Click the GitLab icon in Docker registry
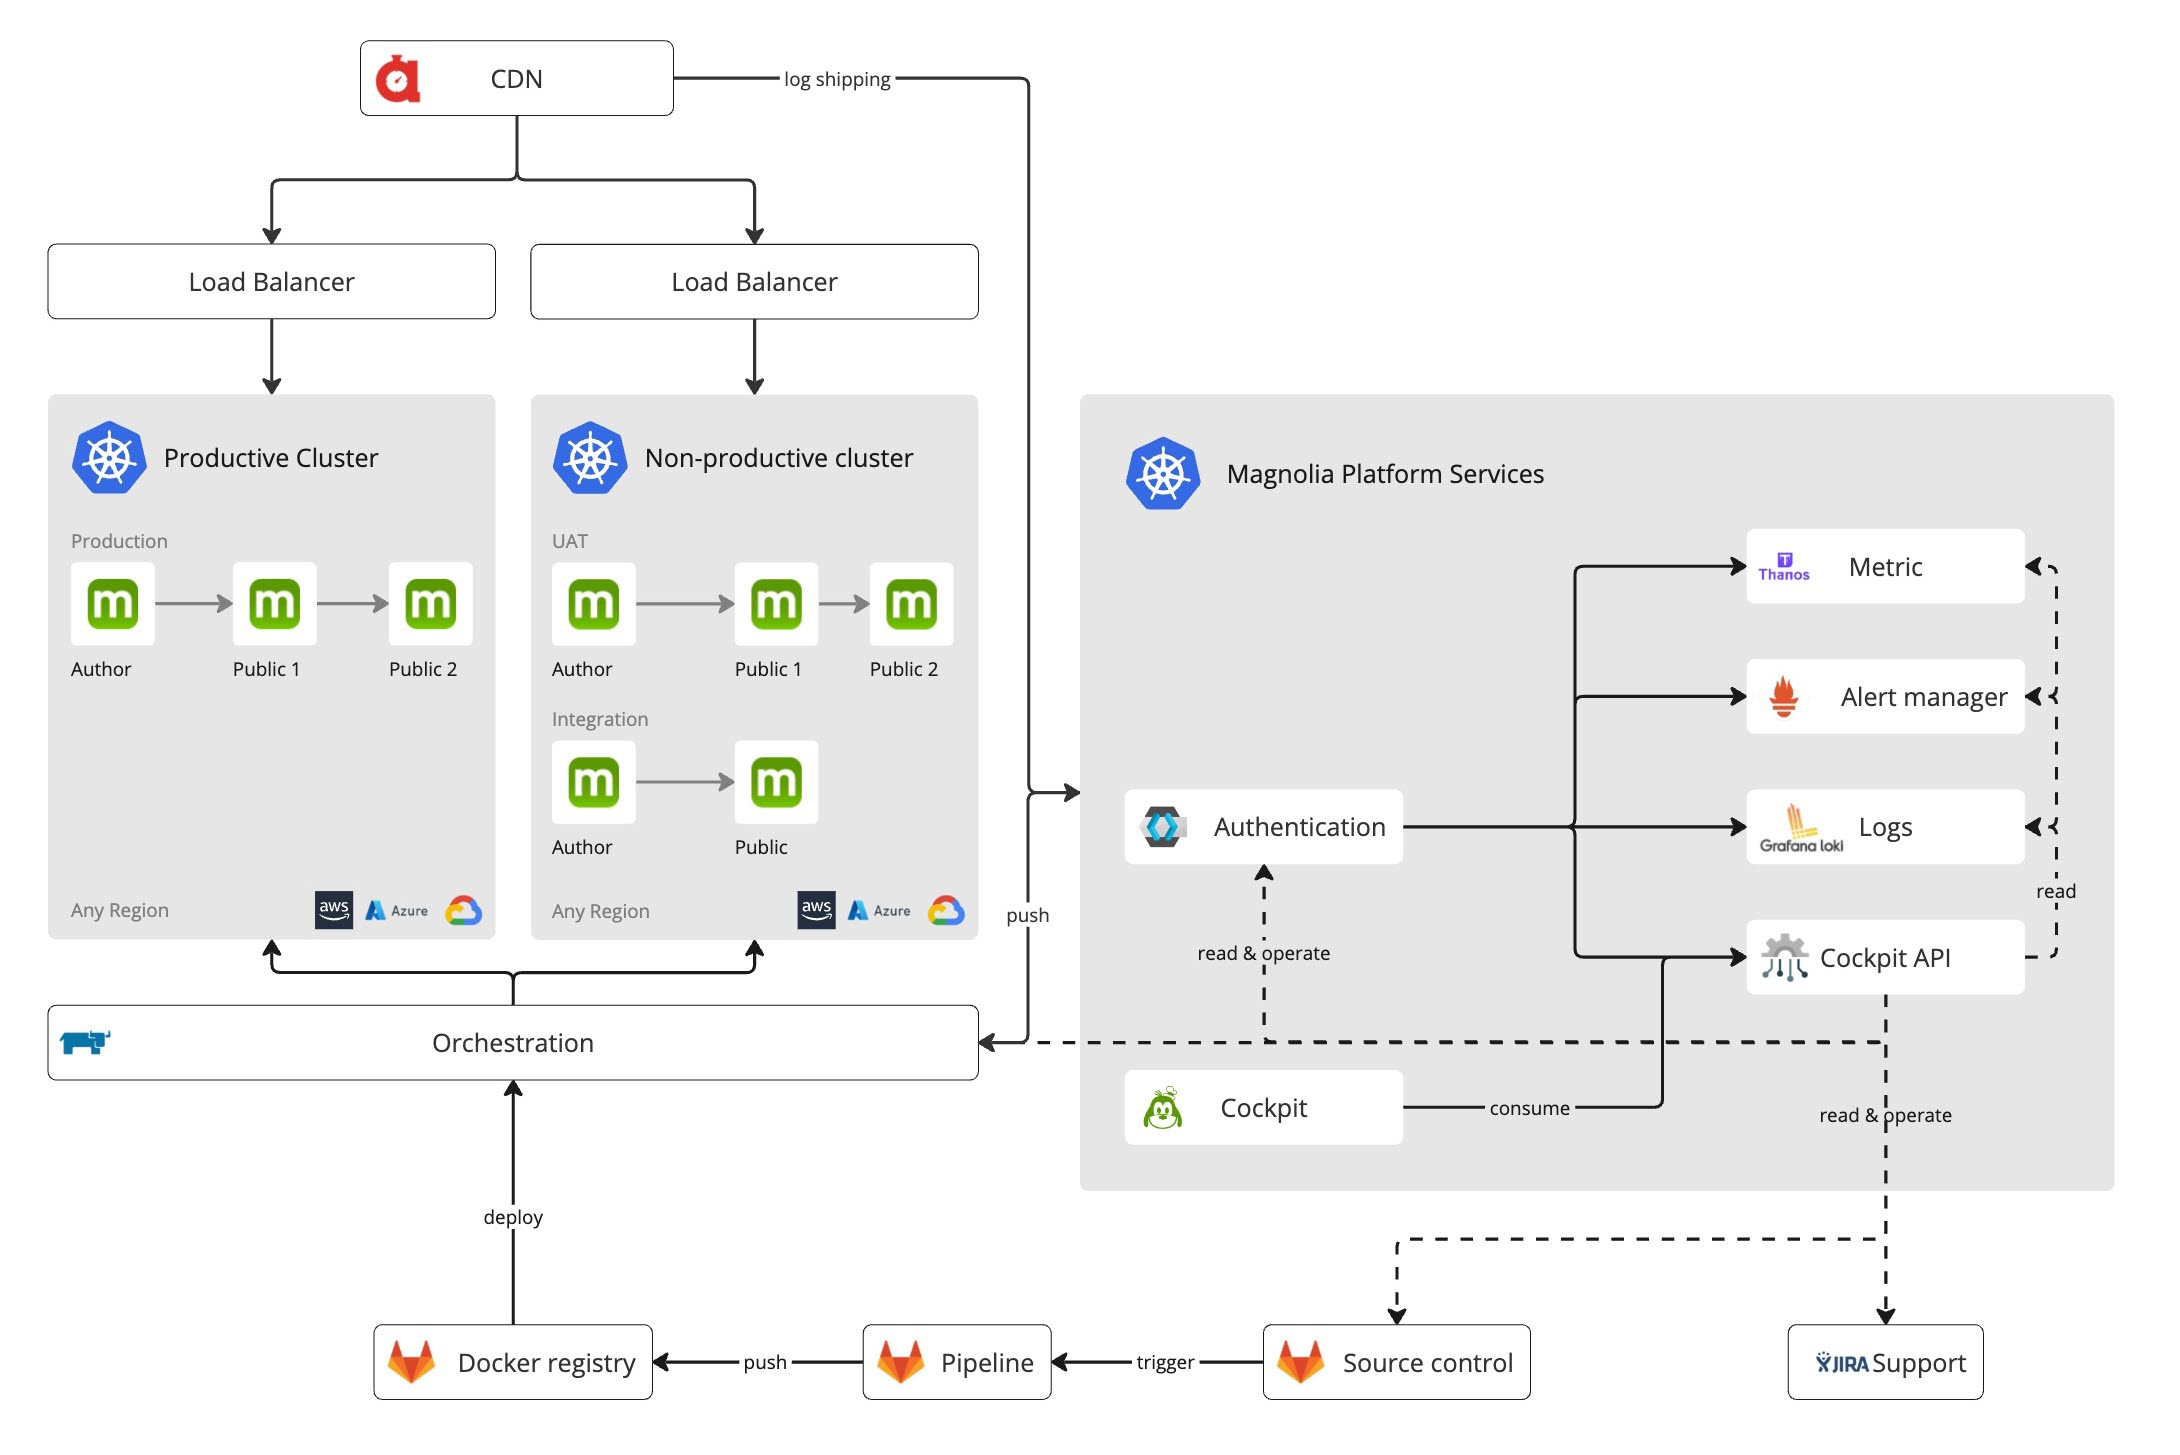The height and width of the screenshot is (1455, 2180). tap(411, 1362)
